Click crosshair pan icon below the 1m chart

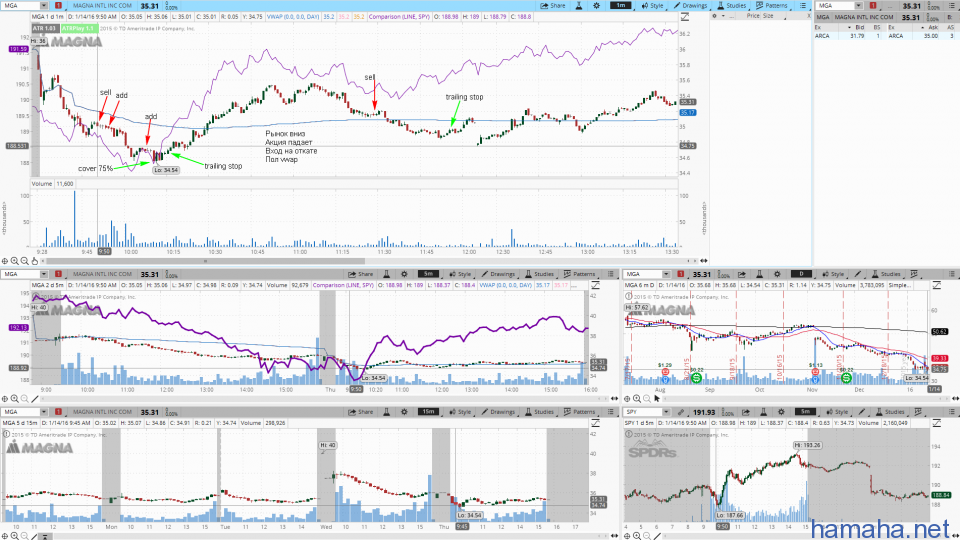pyautogui.click(x=5, y=261)
